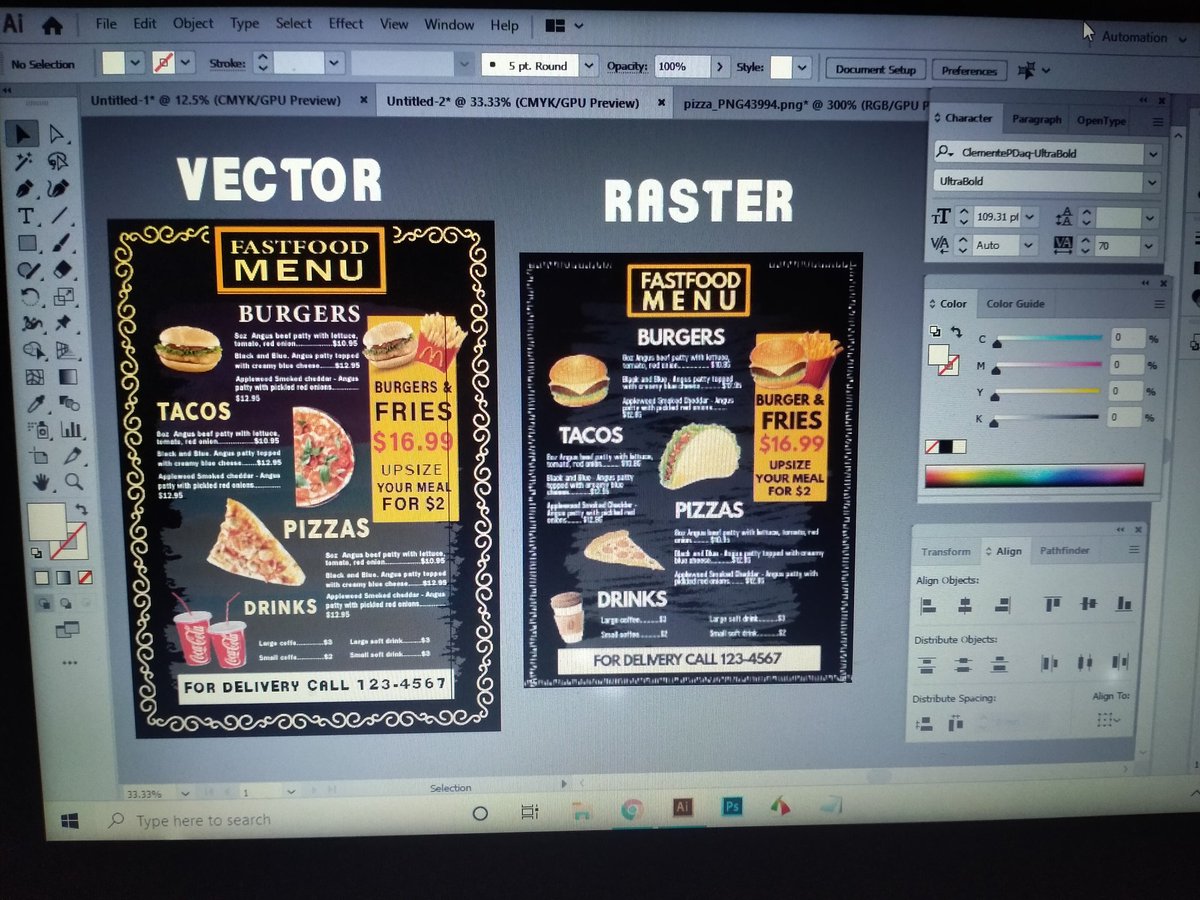
Task: Choose the Lasso tool
Action: [57, 161]
